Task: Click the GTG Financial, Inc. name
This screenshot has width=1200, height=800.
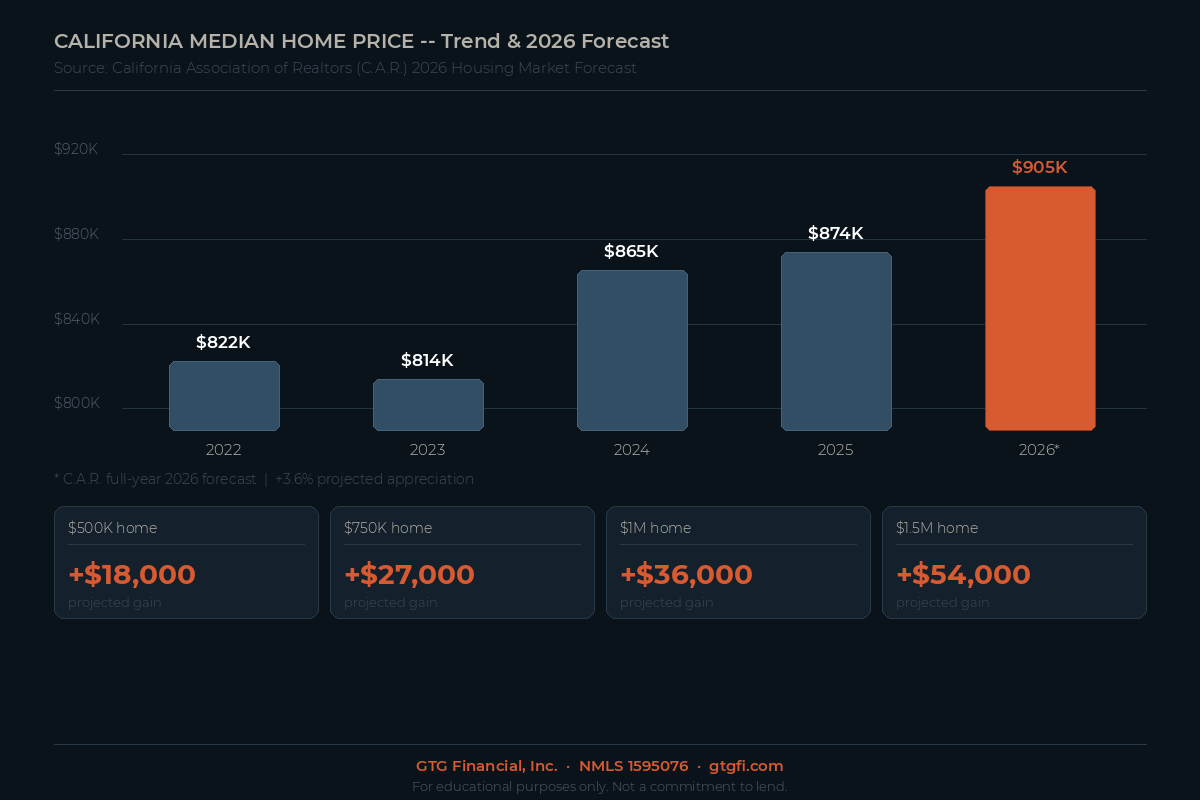Action: (x=487, y=766)
